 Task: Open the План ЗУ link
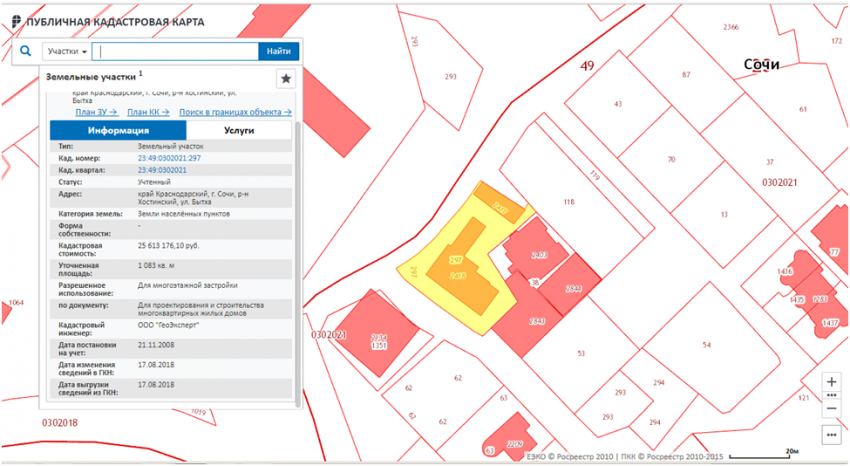coord(96,112)
